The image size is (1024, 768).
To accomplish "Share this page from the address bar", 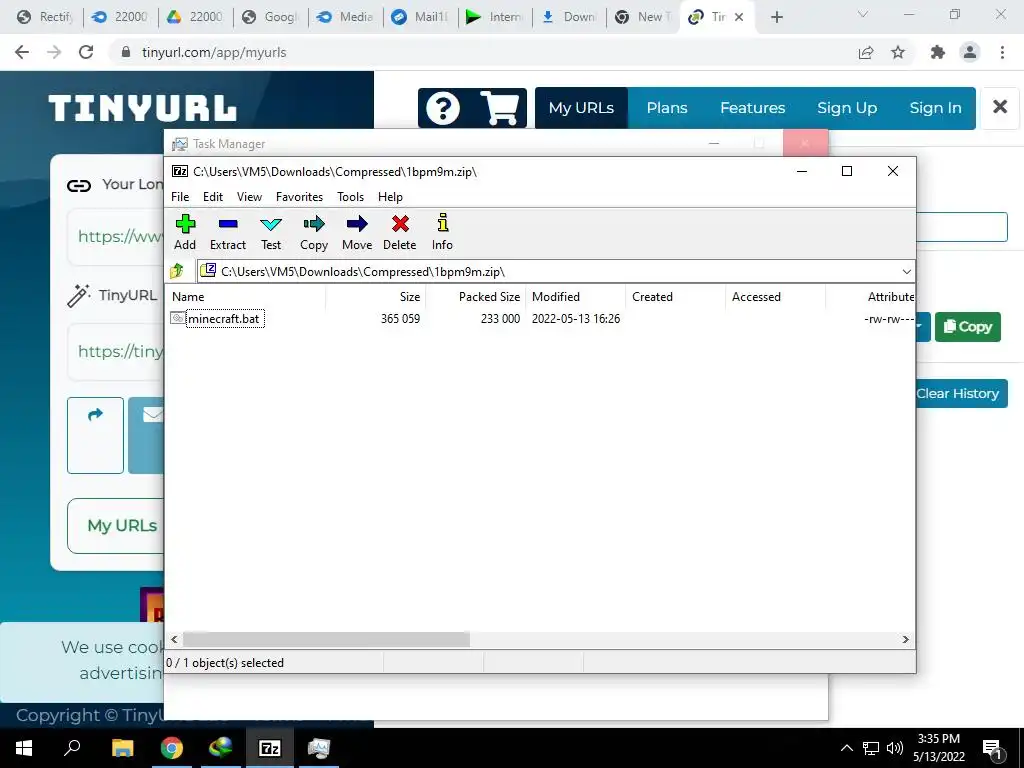I will [x=866, y=52].
